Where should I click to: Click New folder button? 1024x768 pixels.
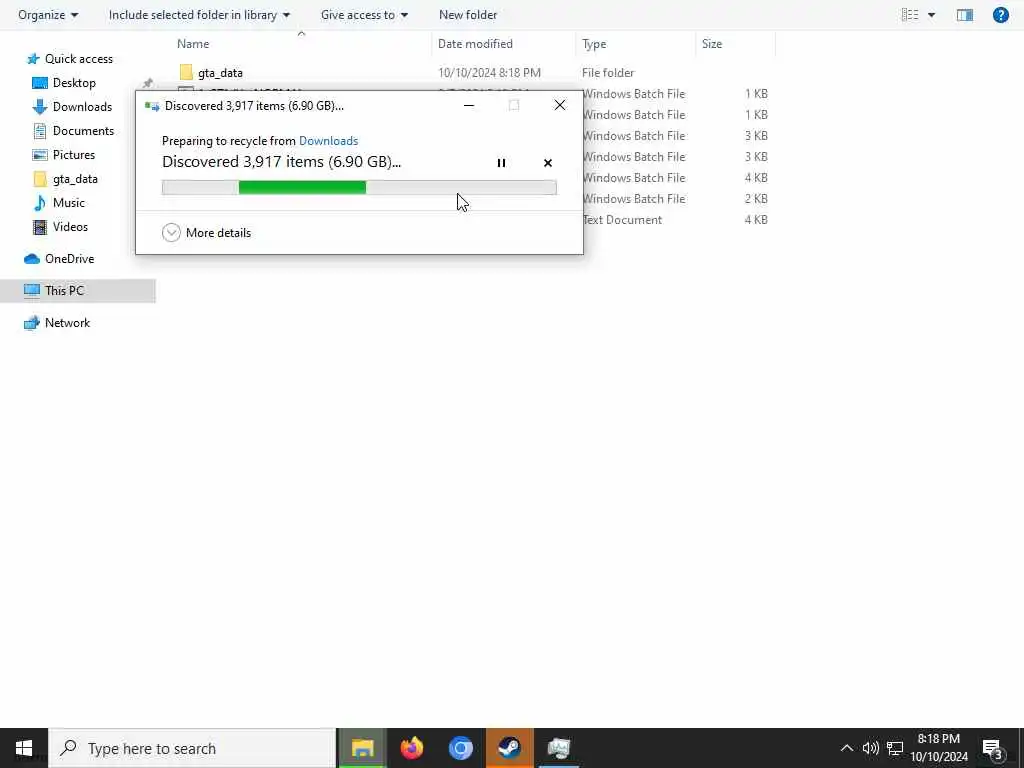(468, 14)
